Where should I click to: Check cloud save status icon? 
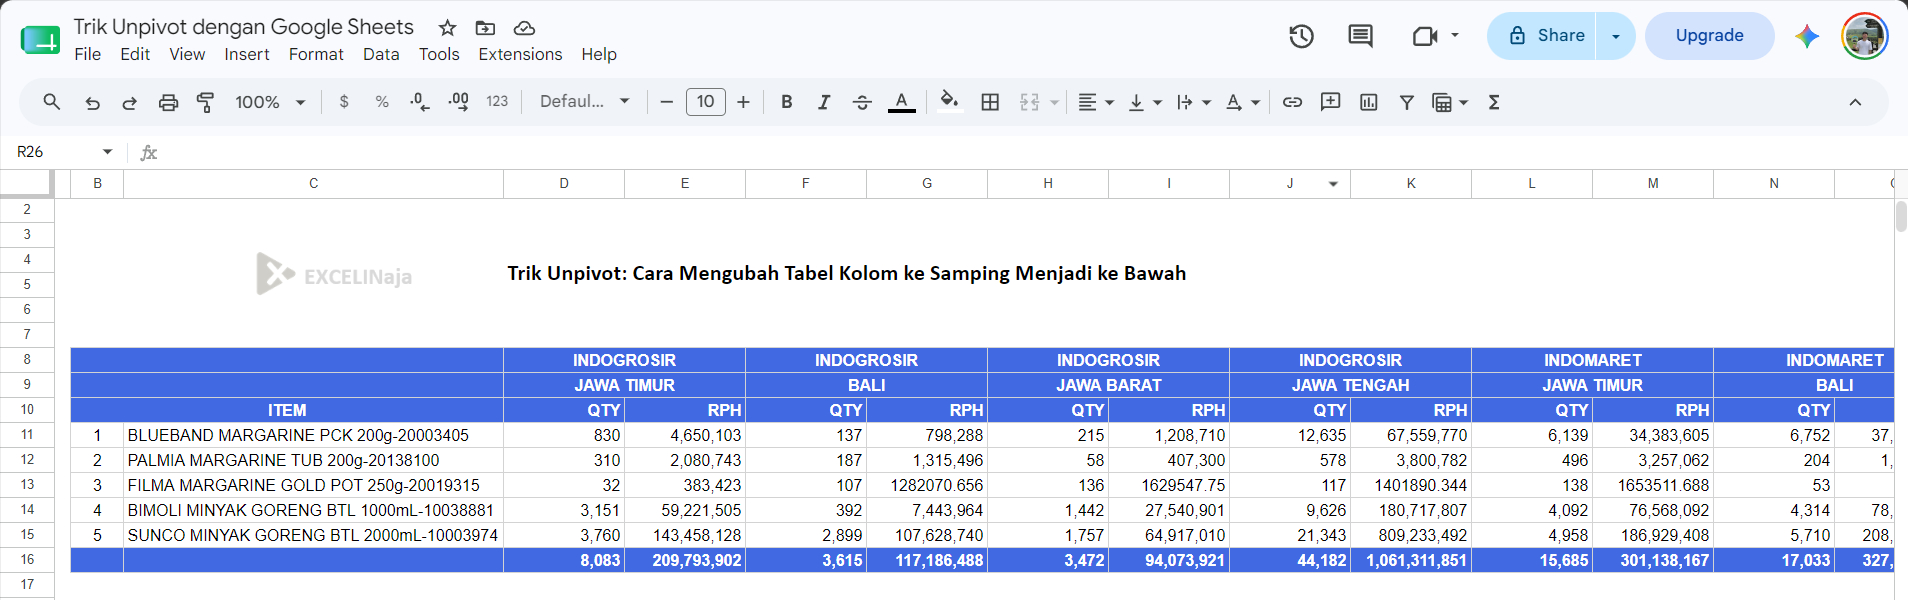click(x=524, y=28)
